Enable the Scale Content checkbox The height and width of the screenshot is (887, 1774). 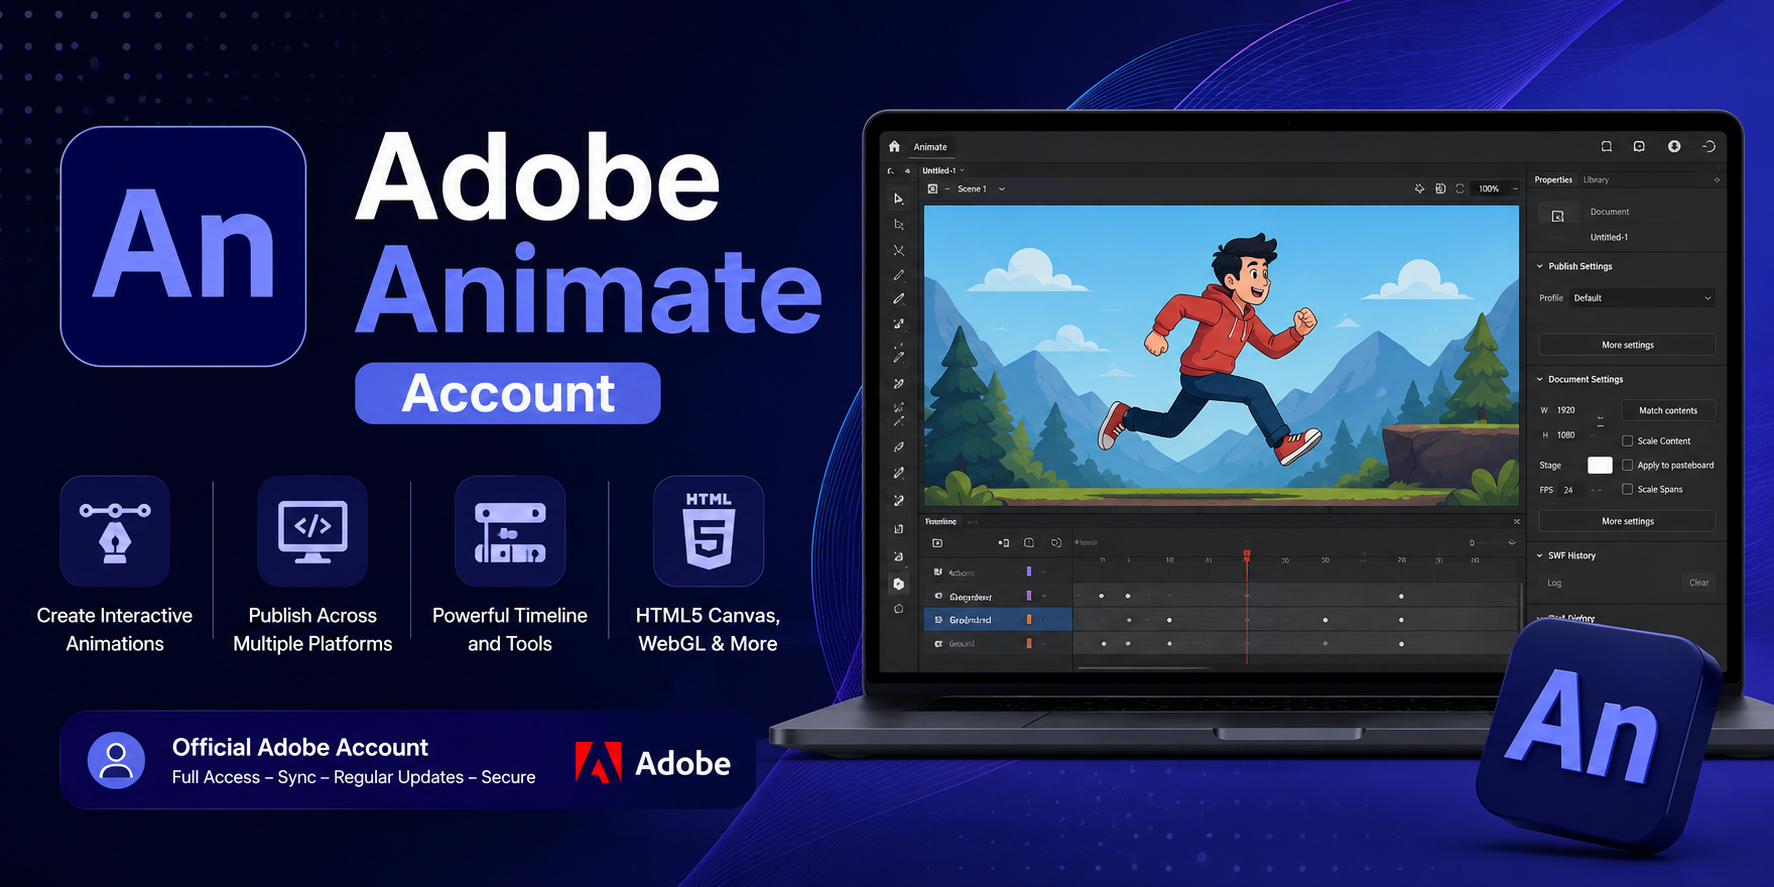click(1627, 441)
